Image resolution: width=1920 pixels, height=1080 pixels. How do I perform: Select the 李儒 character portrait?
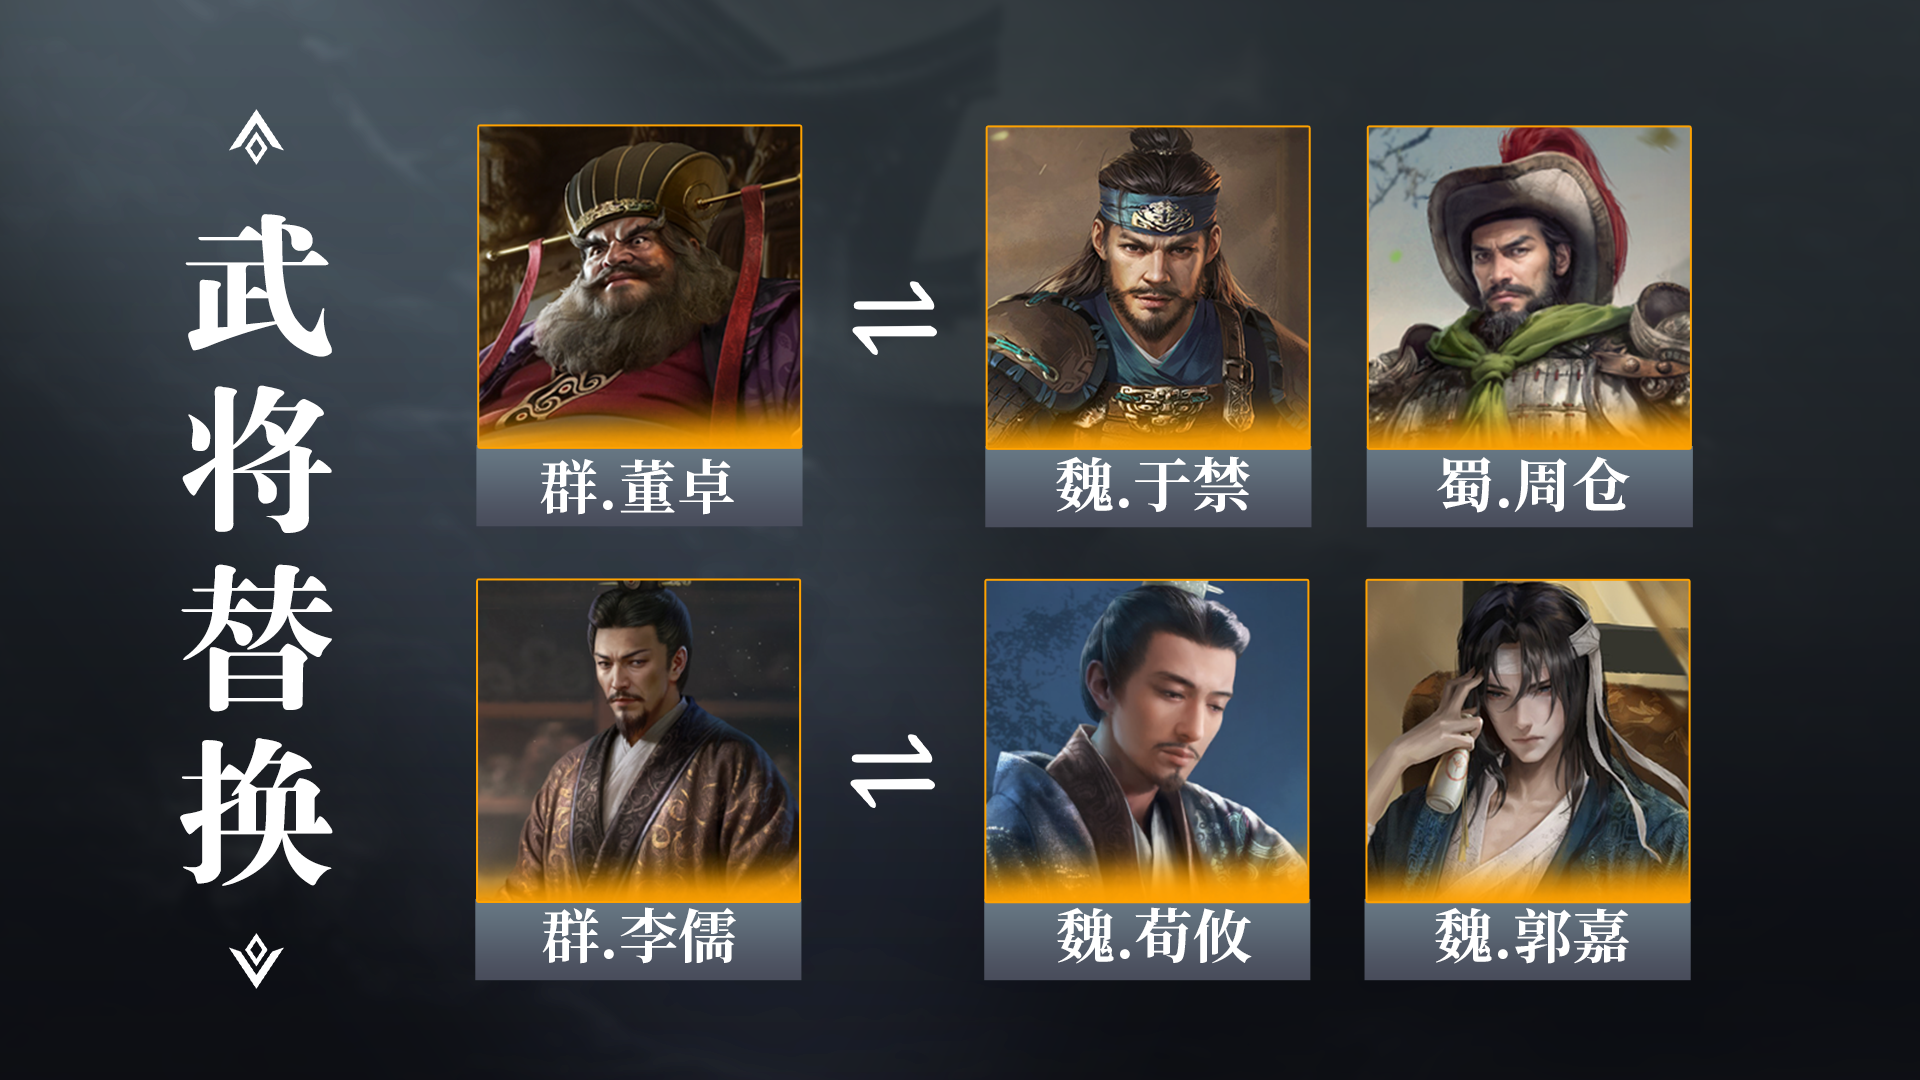[x=638, y=741]
